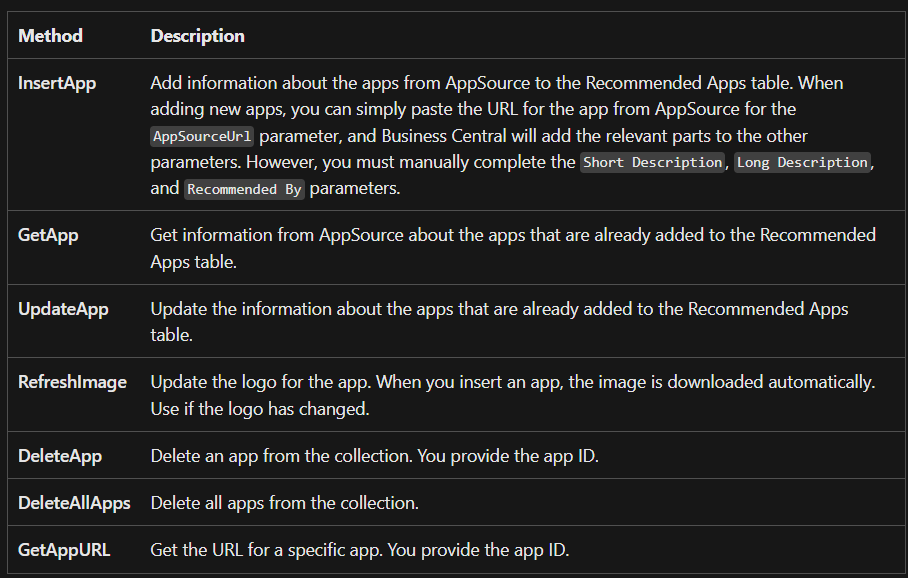
Task: Select the GetApp method name
Action: (48, 236)
